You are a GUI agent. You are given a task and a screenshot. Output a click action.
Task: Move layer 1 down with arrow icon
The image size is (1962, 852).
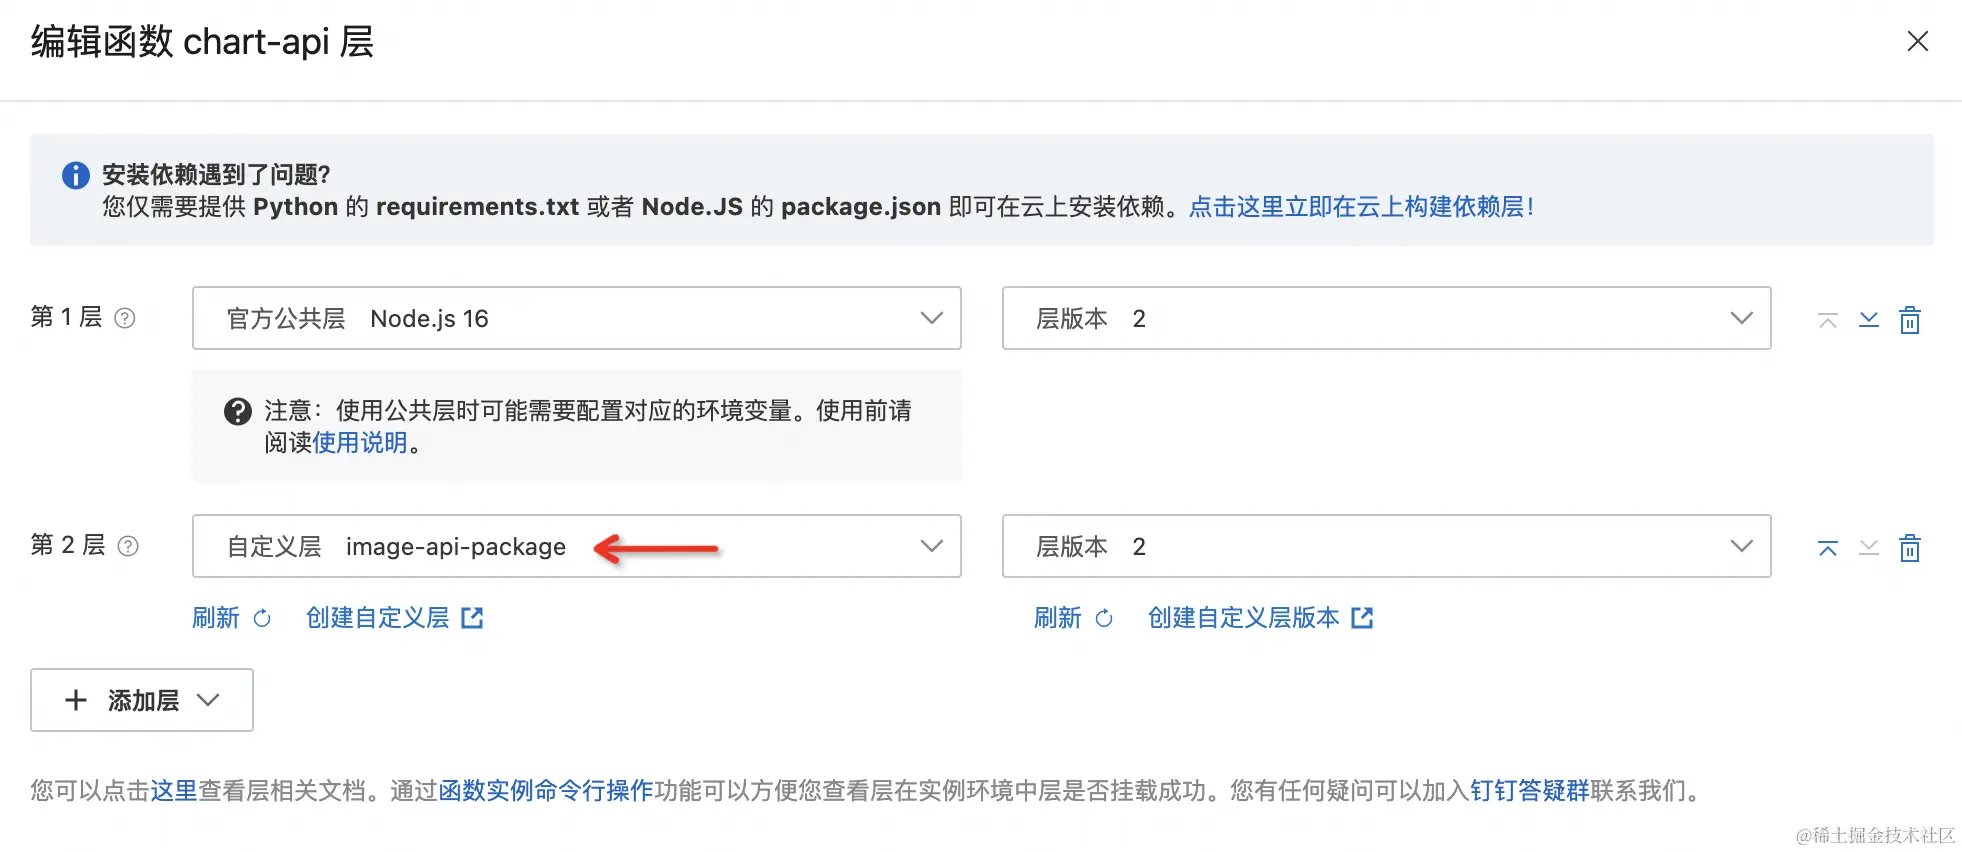[x=1868, y=320]
